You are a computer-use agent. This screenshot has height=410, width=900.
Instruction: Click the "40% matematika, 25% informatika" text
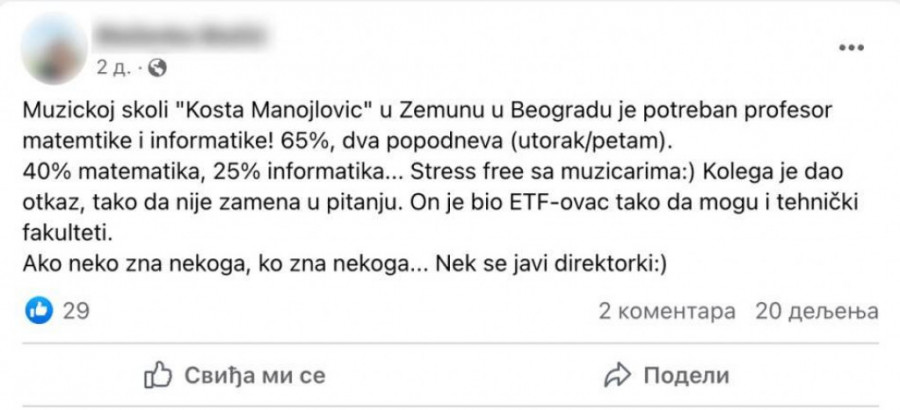186,172
